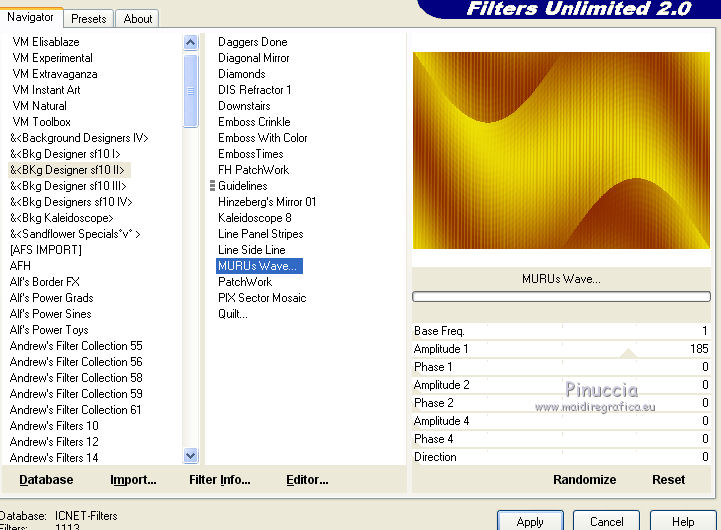Open the Import... dialog
The width and height of the screenshot is (721, 530).
point(133,480)
